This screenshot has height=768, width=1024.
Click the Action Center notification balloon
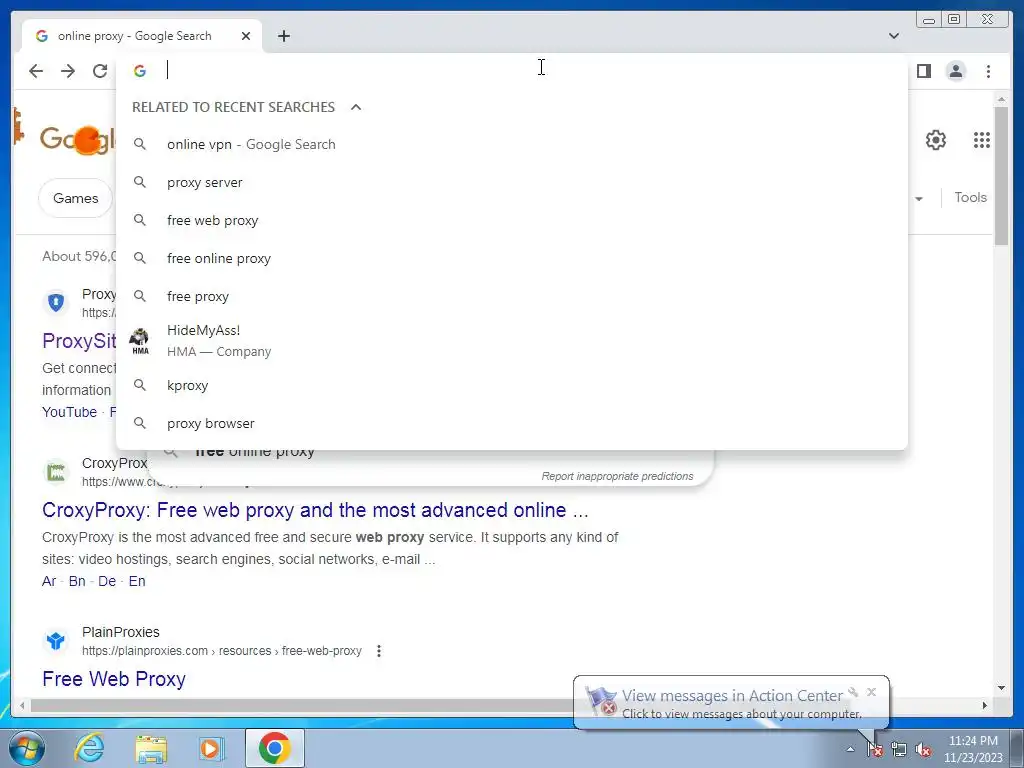[x=731, y=703]
